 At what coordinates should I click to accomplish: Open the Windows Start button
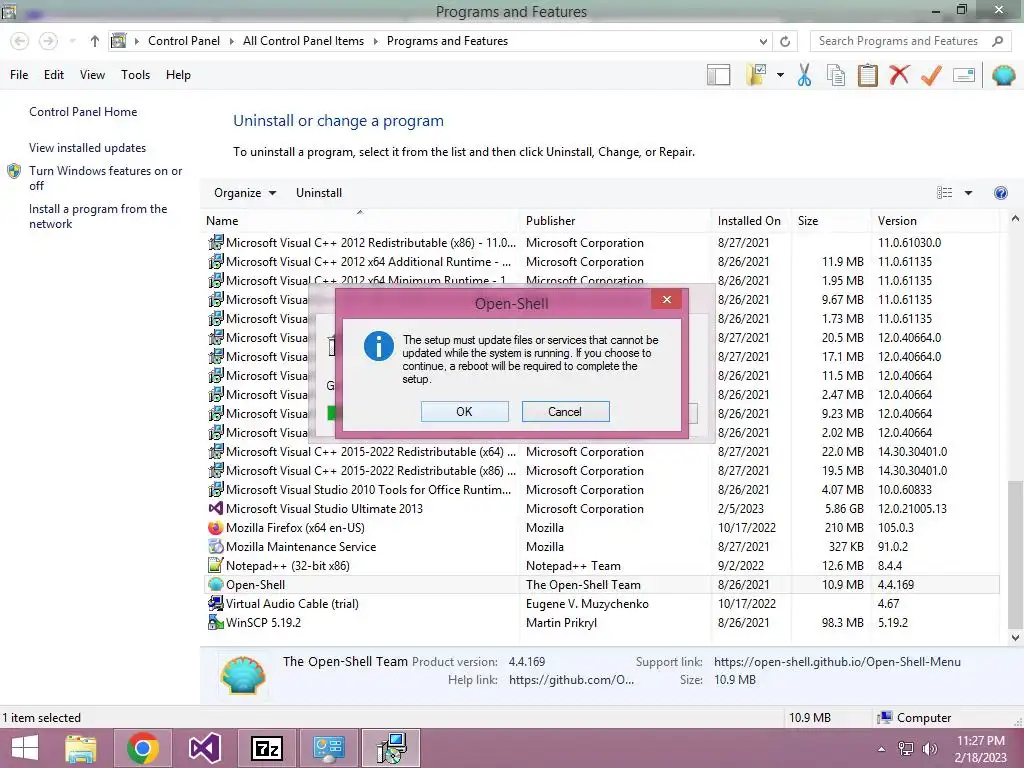coord(25,748)
